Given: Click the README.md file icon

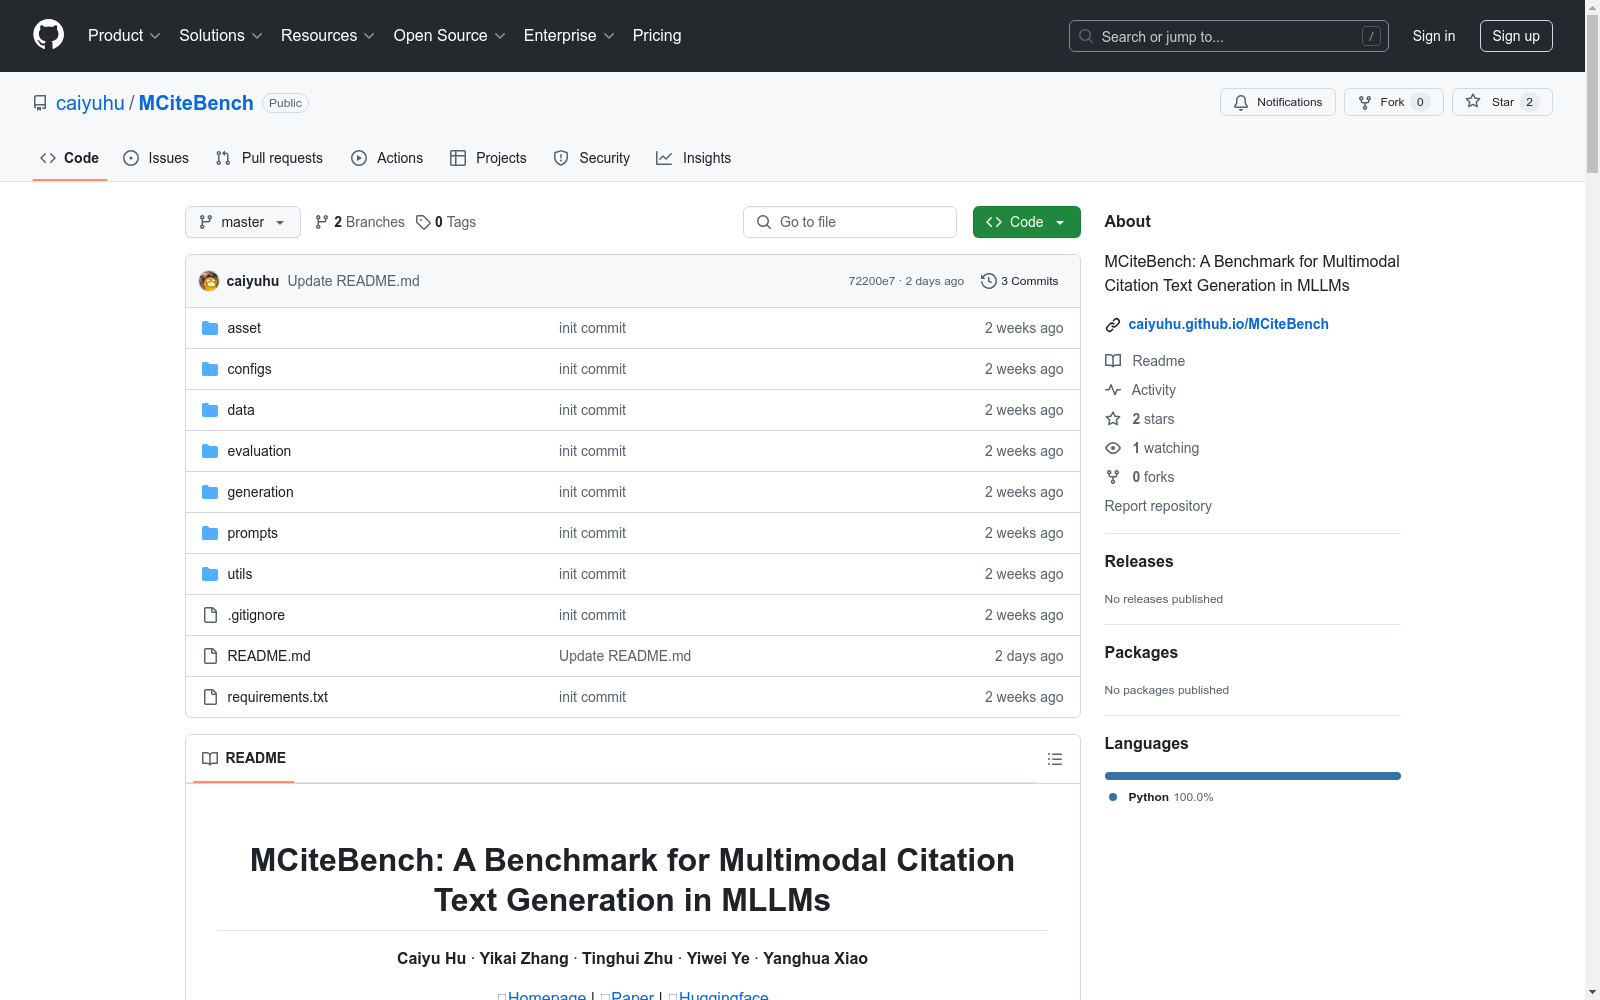Looking at the screenshot, I should coord(210,656).
